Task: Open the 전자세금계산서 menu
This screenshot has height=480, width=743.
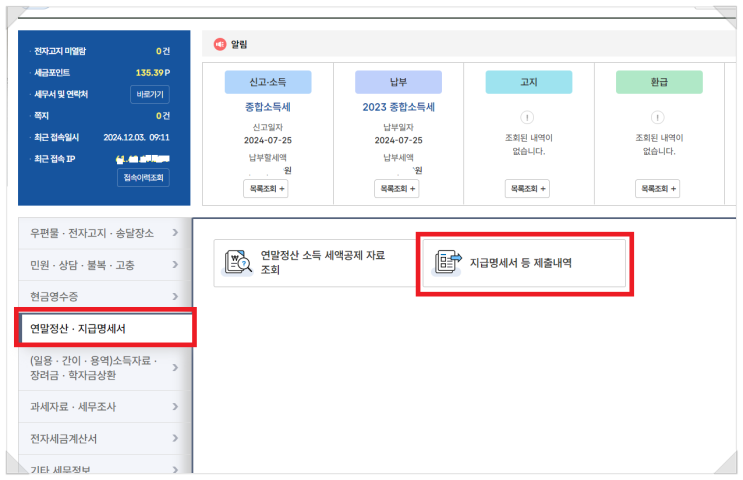Action: 105,438
